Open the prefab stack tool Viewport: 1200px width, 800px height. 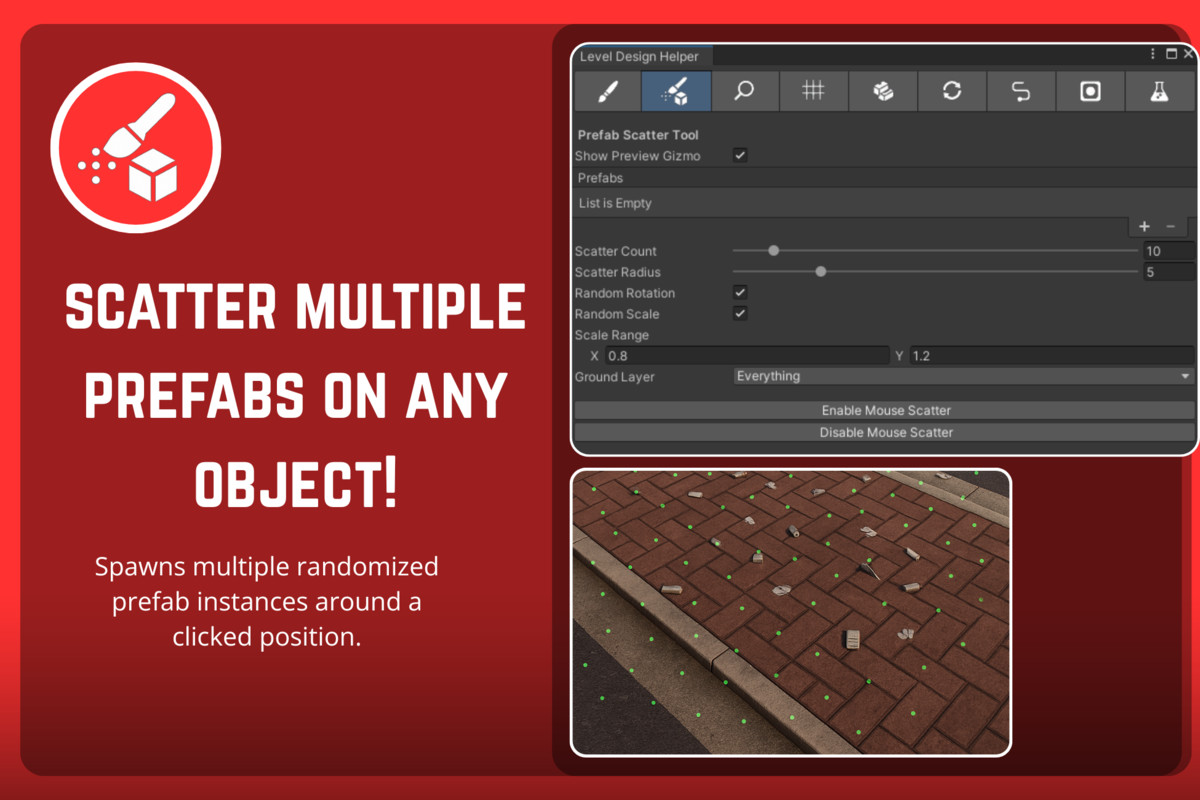(882, 91)
